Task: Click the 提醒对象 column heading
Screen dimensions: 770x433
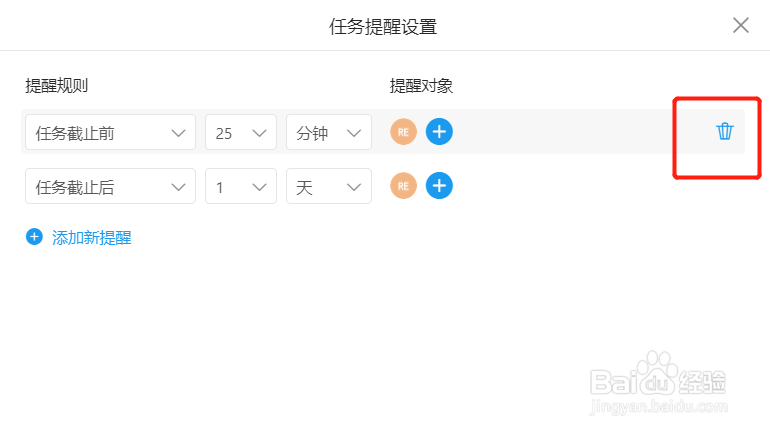Action: pyautogui.click(x=421, y=86)
